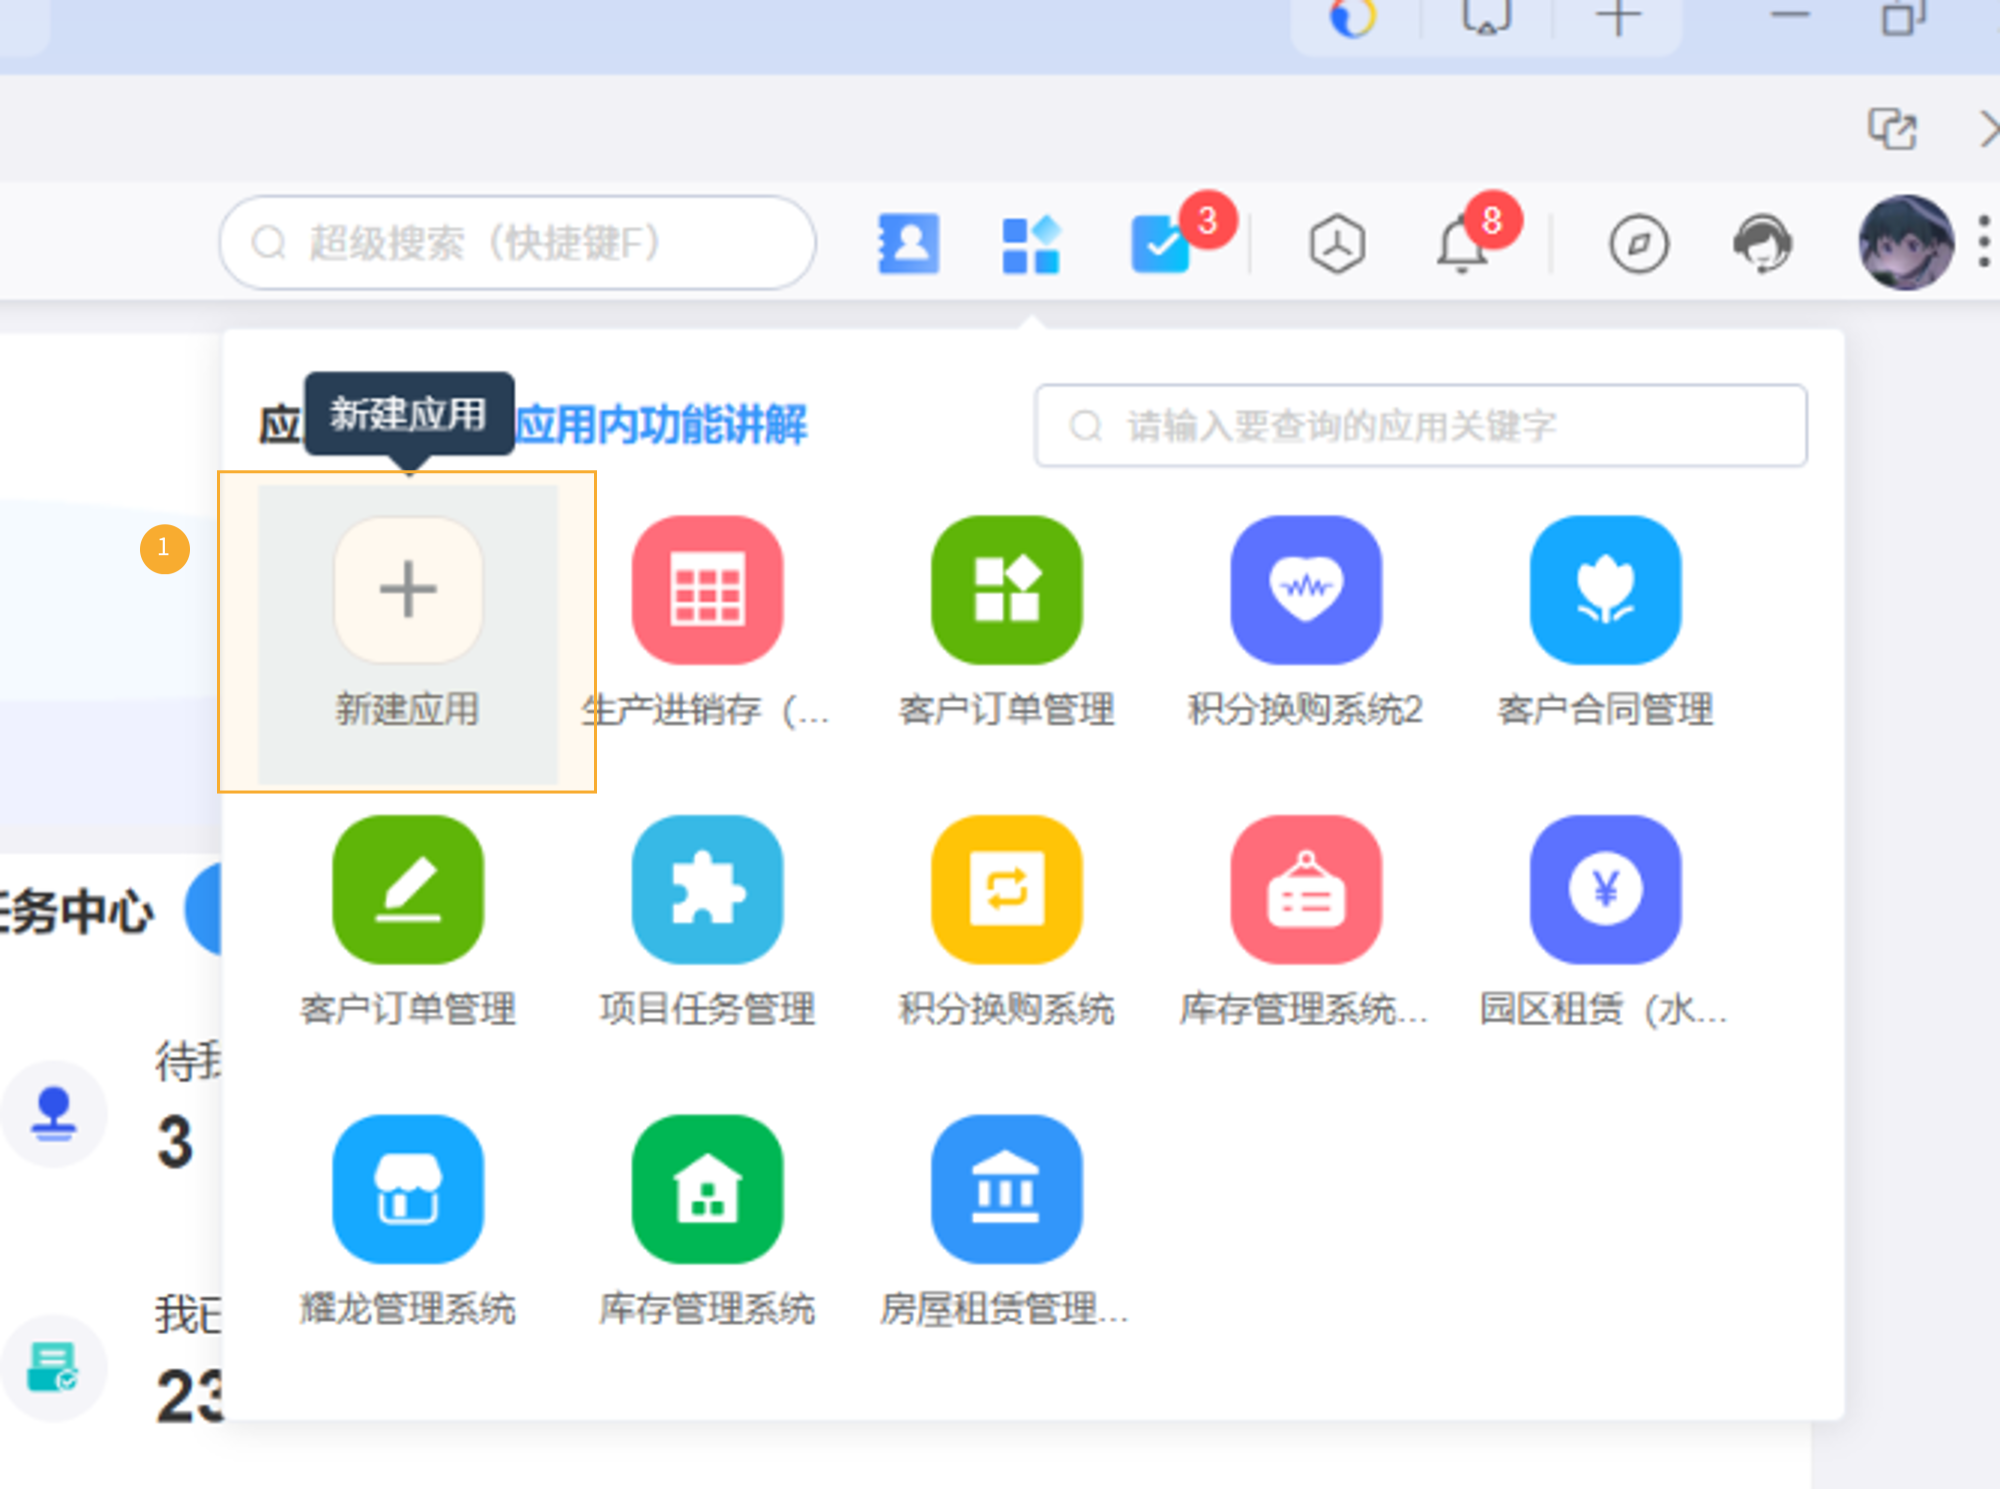Click the 新建应用 label text
Viewport: 2000px width, 1489px height.
pos(408,710)
